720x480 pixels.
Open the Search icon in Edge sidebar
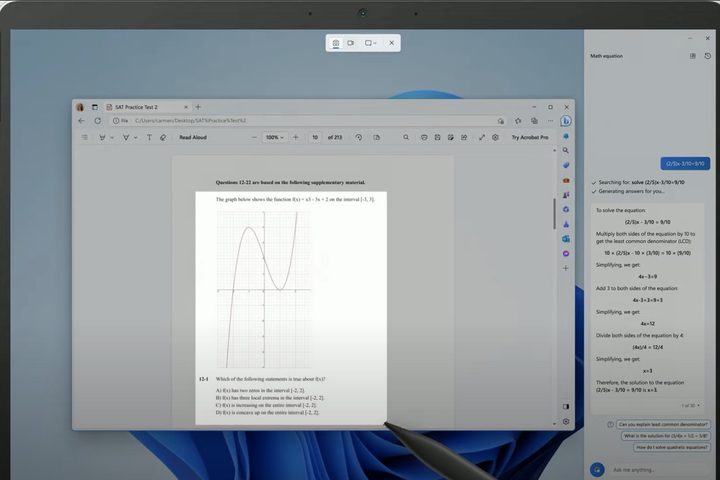pyautogui.click(x=566, y=151)
